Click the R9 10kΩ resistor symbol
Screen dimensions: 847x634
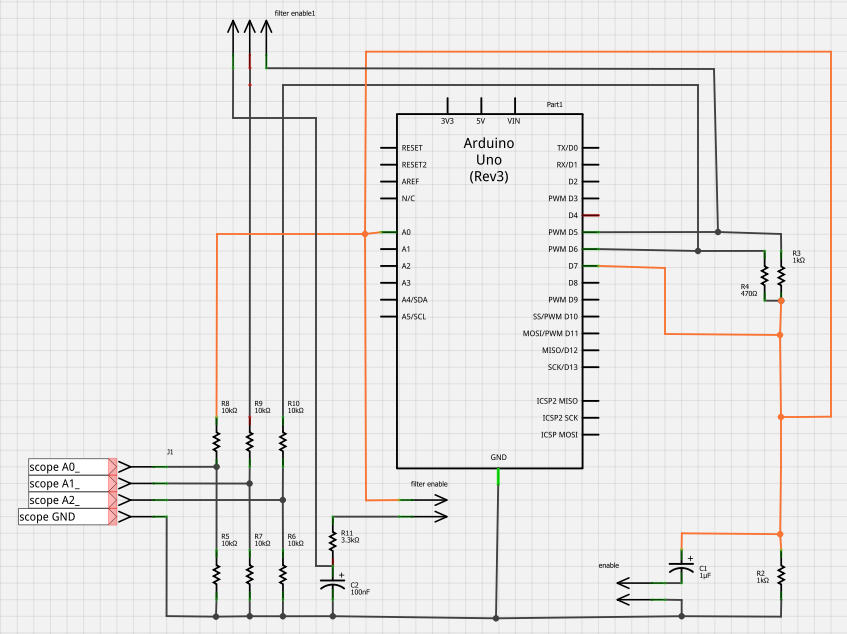[x=249, y=440]
